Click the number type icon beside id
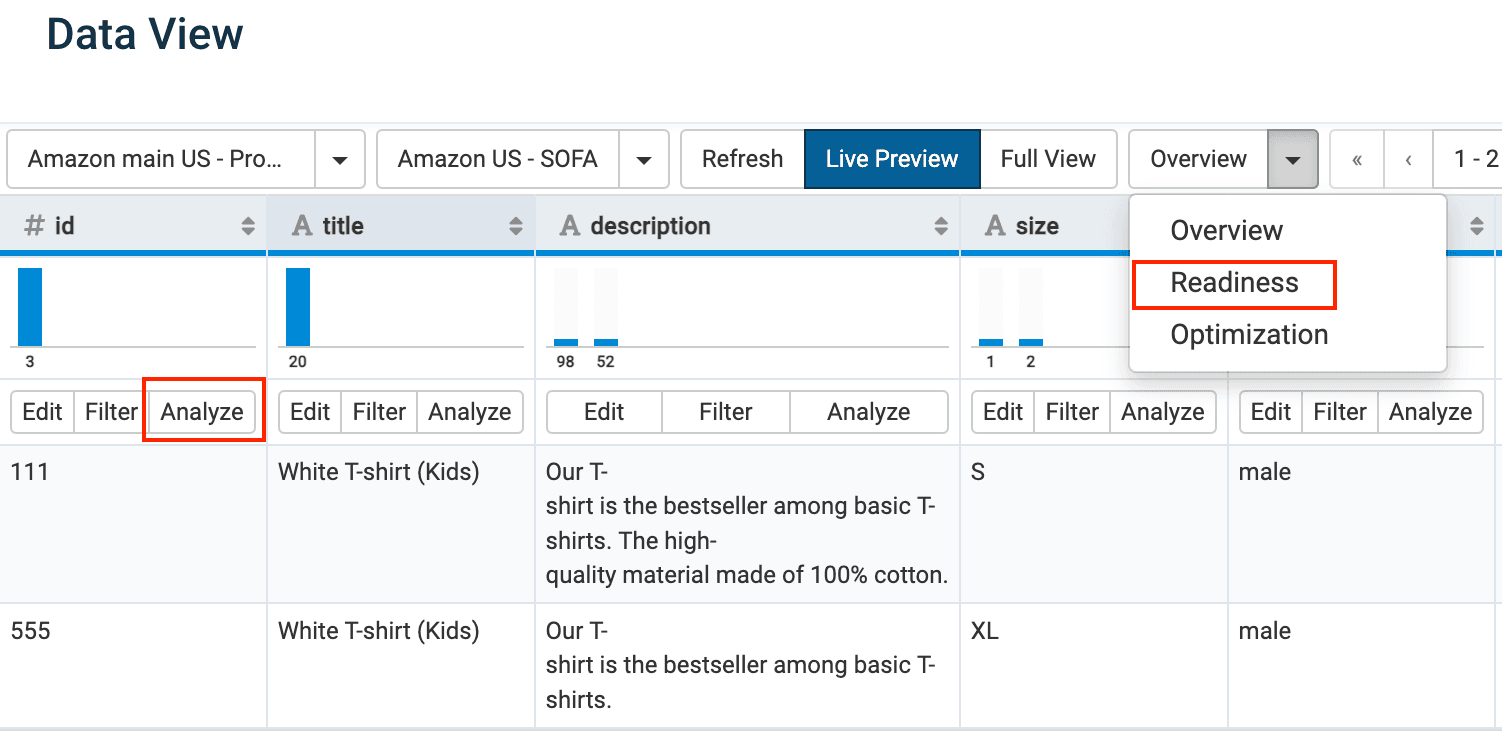The height and width of the screenshot is (738, 1502). (x=34, y=226)
